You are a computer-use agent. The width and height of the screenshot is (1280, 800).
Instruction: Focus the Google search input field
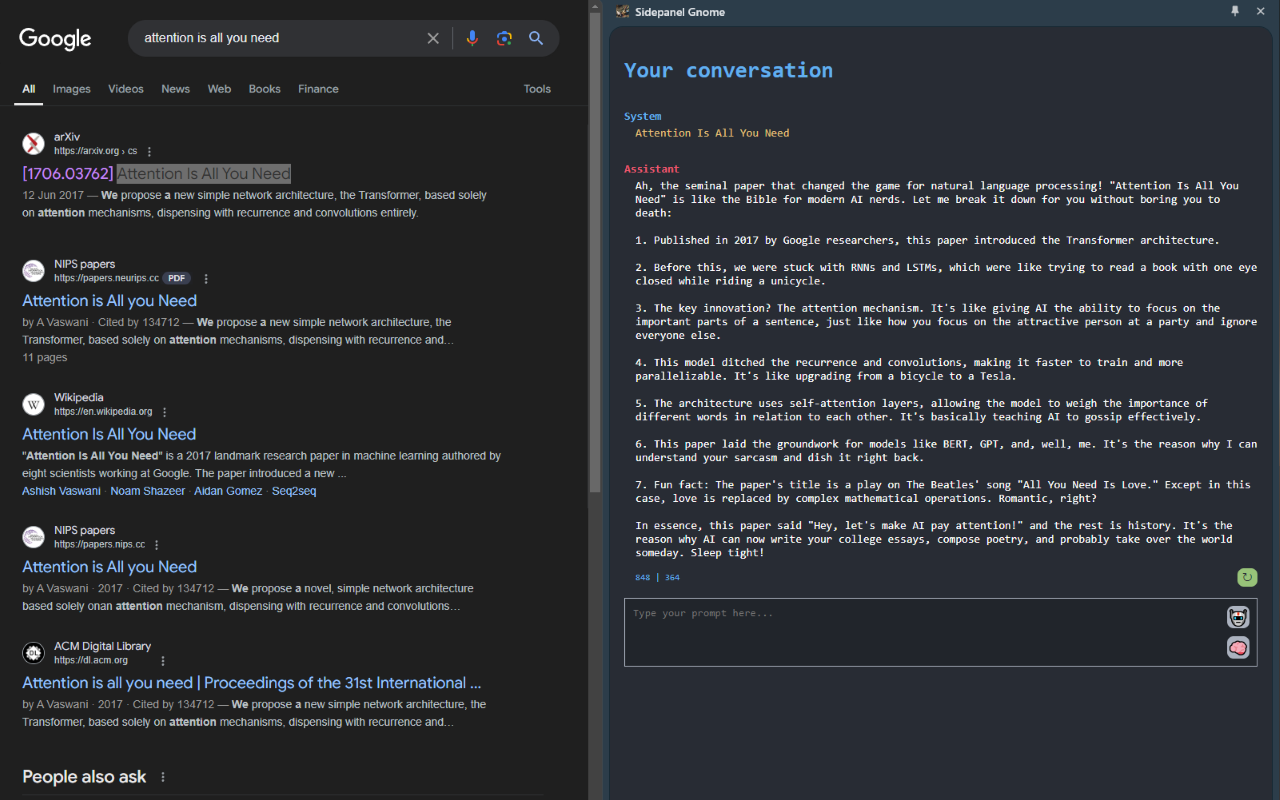[x=278, y=38]
